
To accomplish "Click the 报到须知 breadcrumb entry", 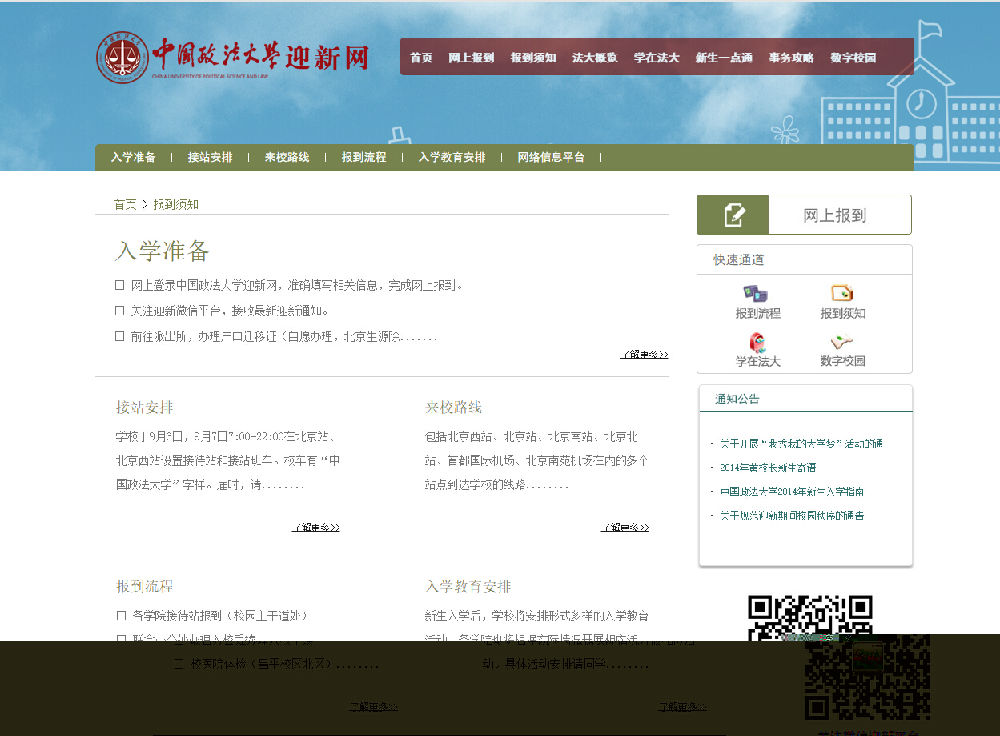I will coord(176,204).
